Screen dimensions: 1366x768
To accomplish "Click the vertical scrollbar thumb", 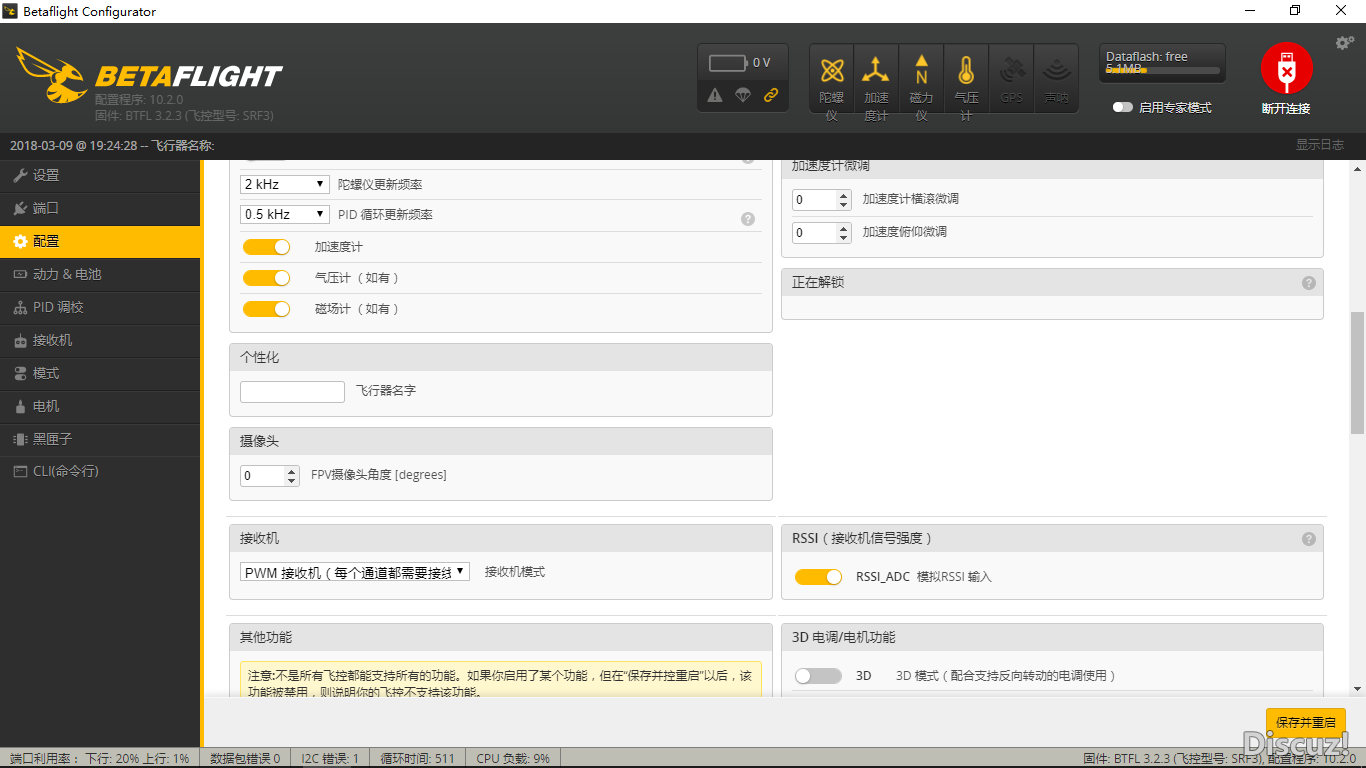I will pos(1357,372).
